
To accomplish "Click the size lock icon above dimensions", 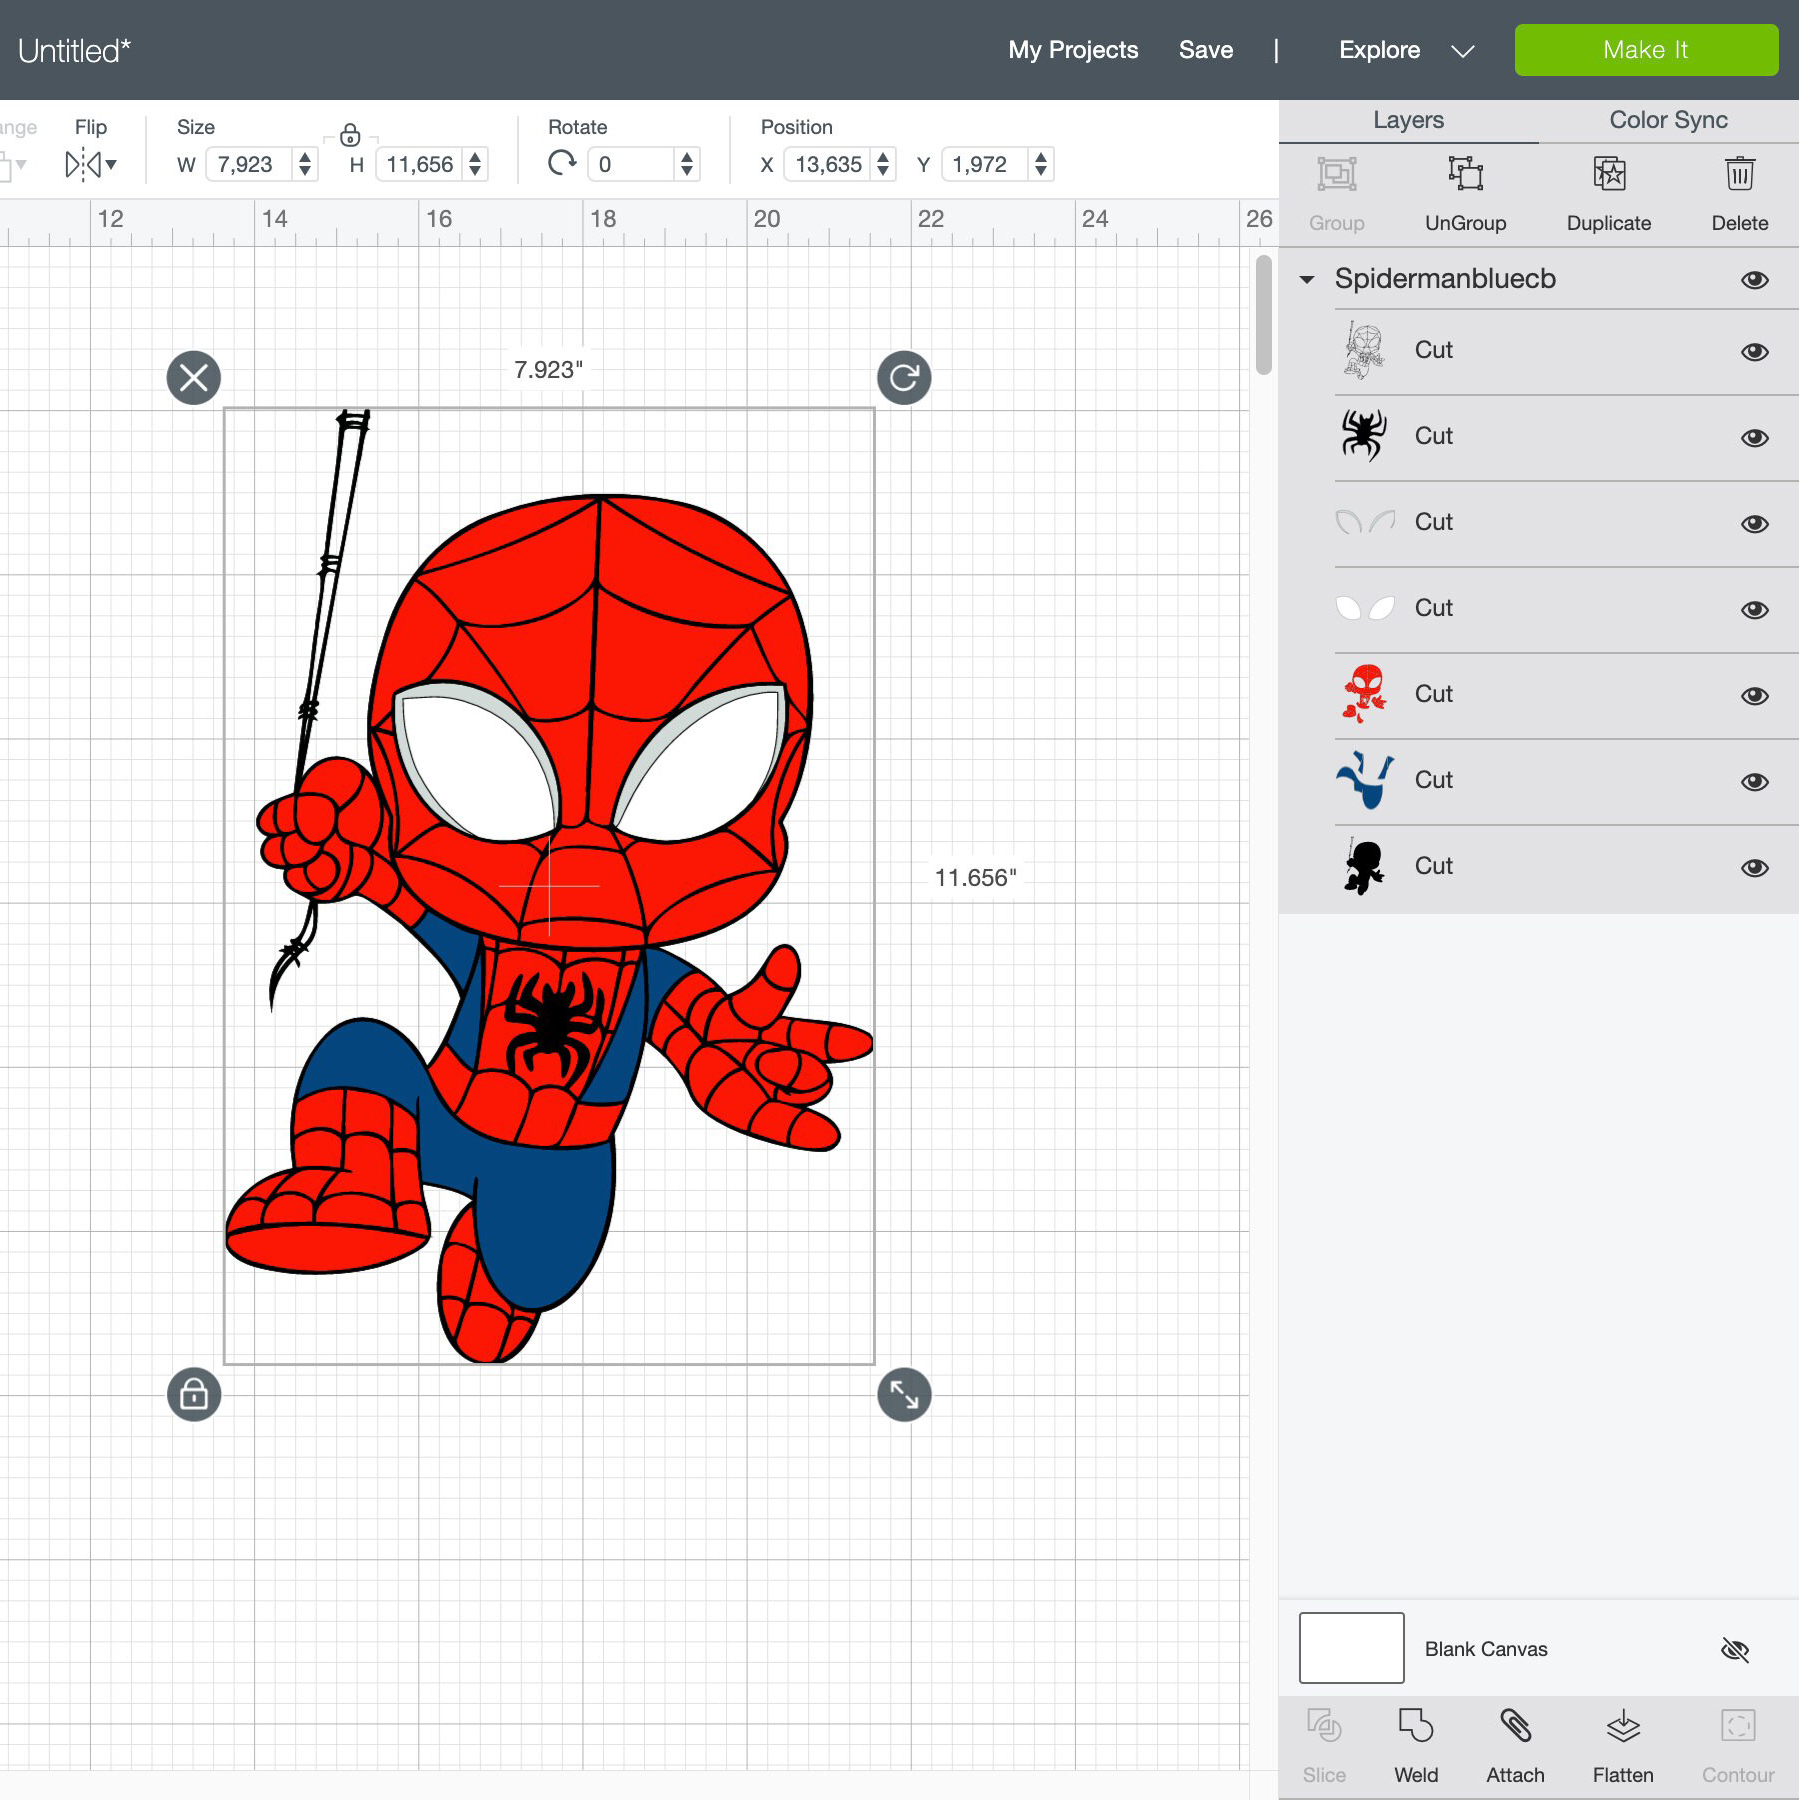I will tap(350, 133).
